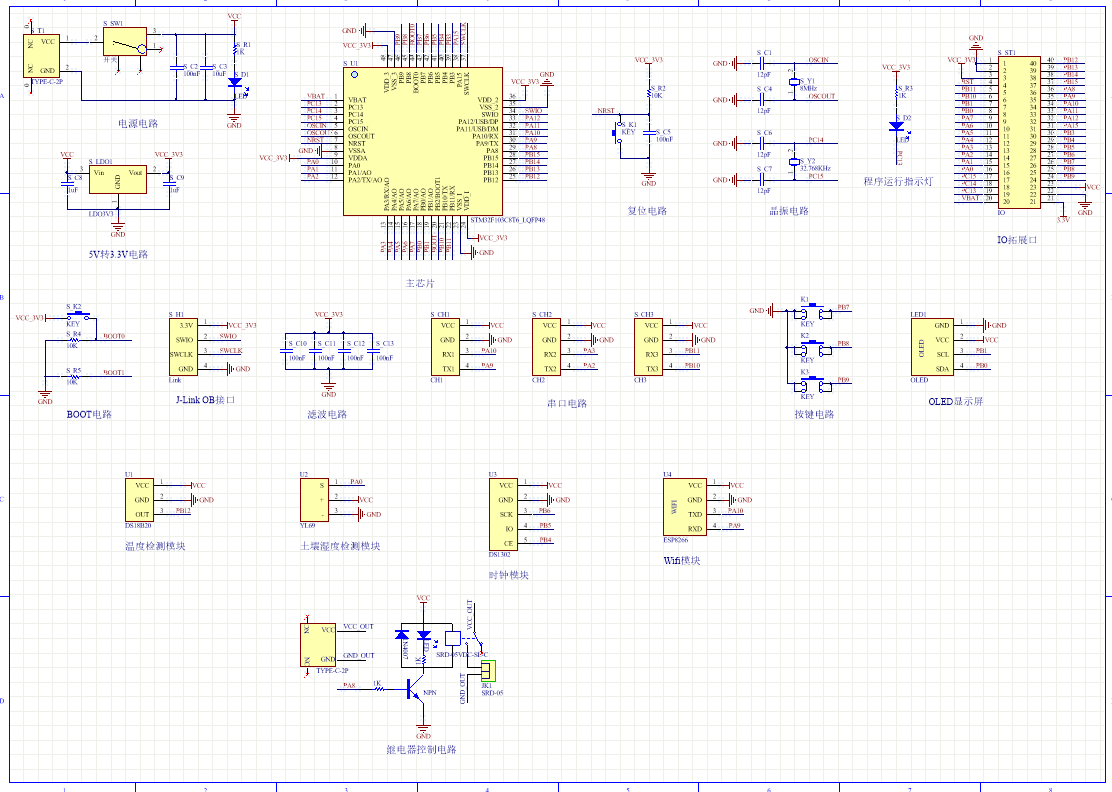Select the S_R5 10K BOOT1 resistor
The width and height of the screenshot is (1112, 792).
point(73,376)
